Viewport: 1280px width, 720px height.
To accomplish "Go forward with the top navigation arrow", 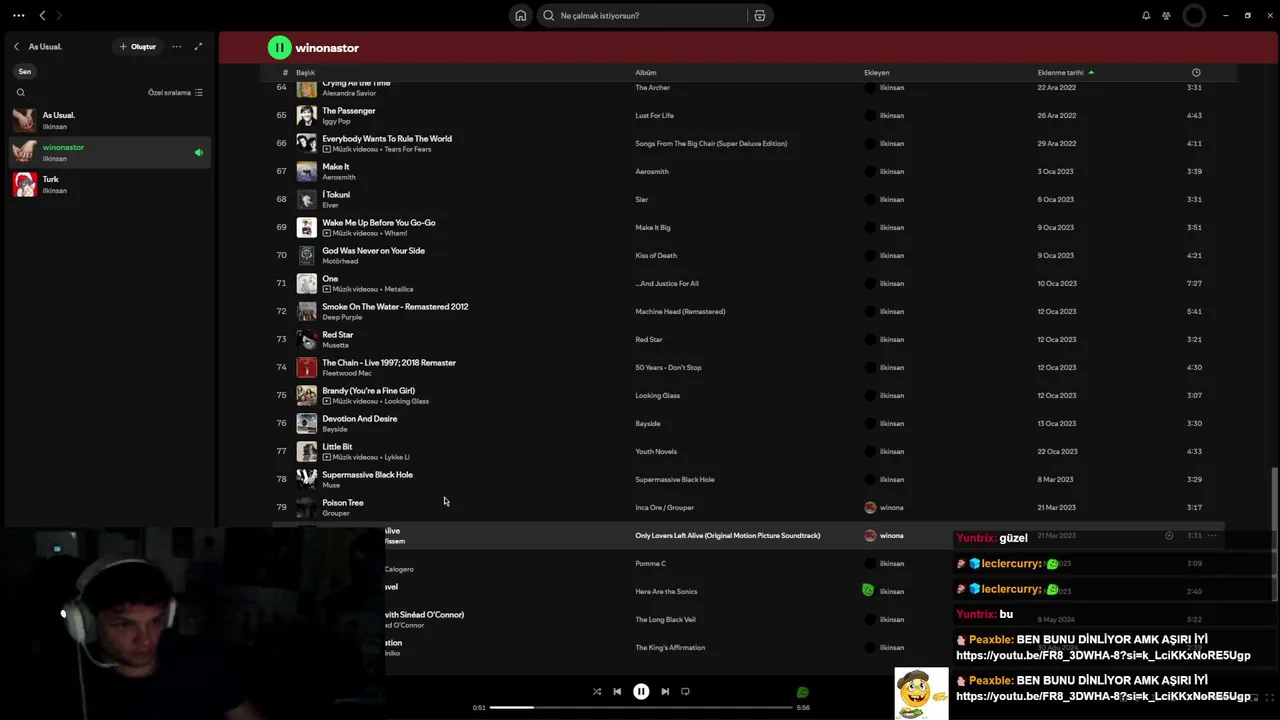I will pyautogui.click(x=59, y=15).
